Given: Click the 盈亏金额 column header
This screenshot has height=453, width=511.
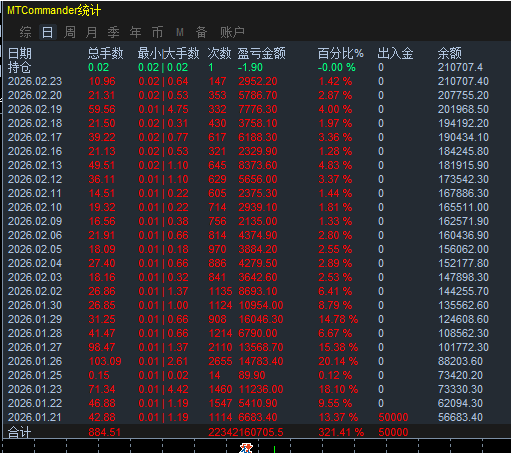Looking at the screenshot, I should [x=261, y=53].
